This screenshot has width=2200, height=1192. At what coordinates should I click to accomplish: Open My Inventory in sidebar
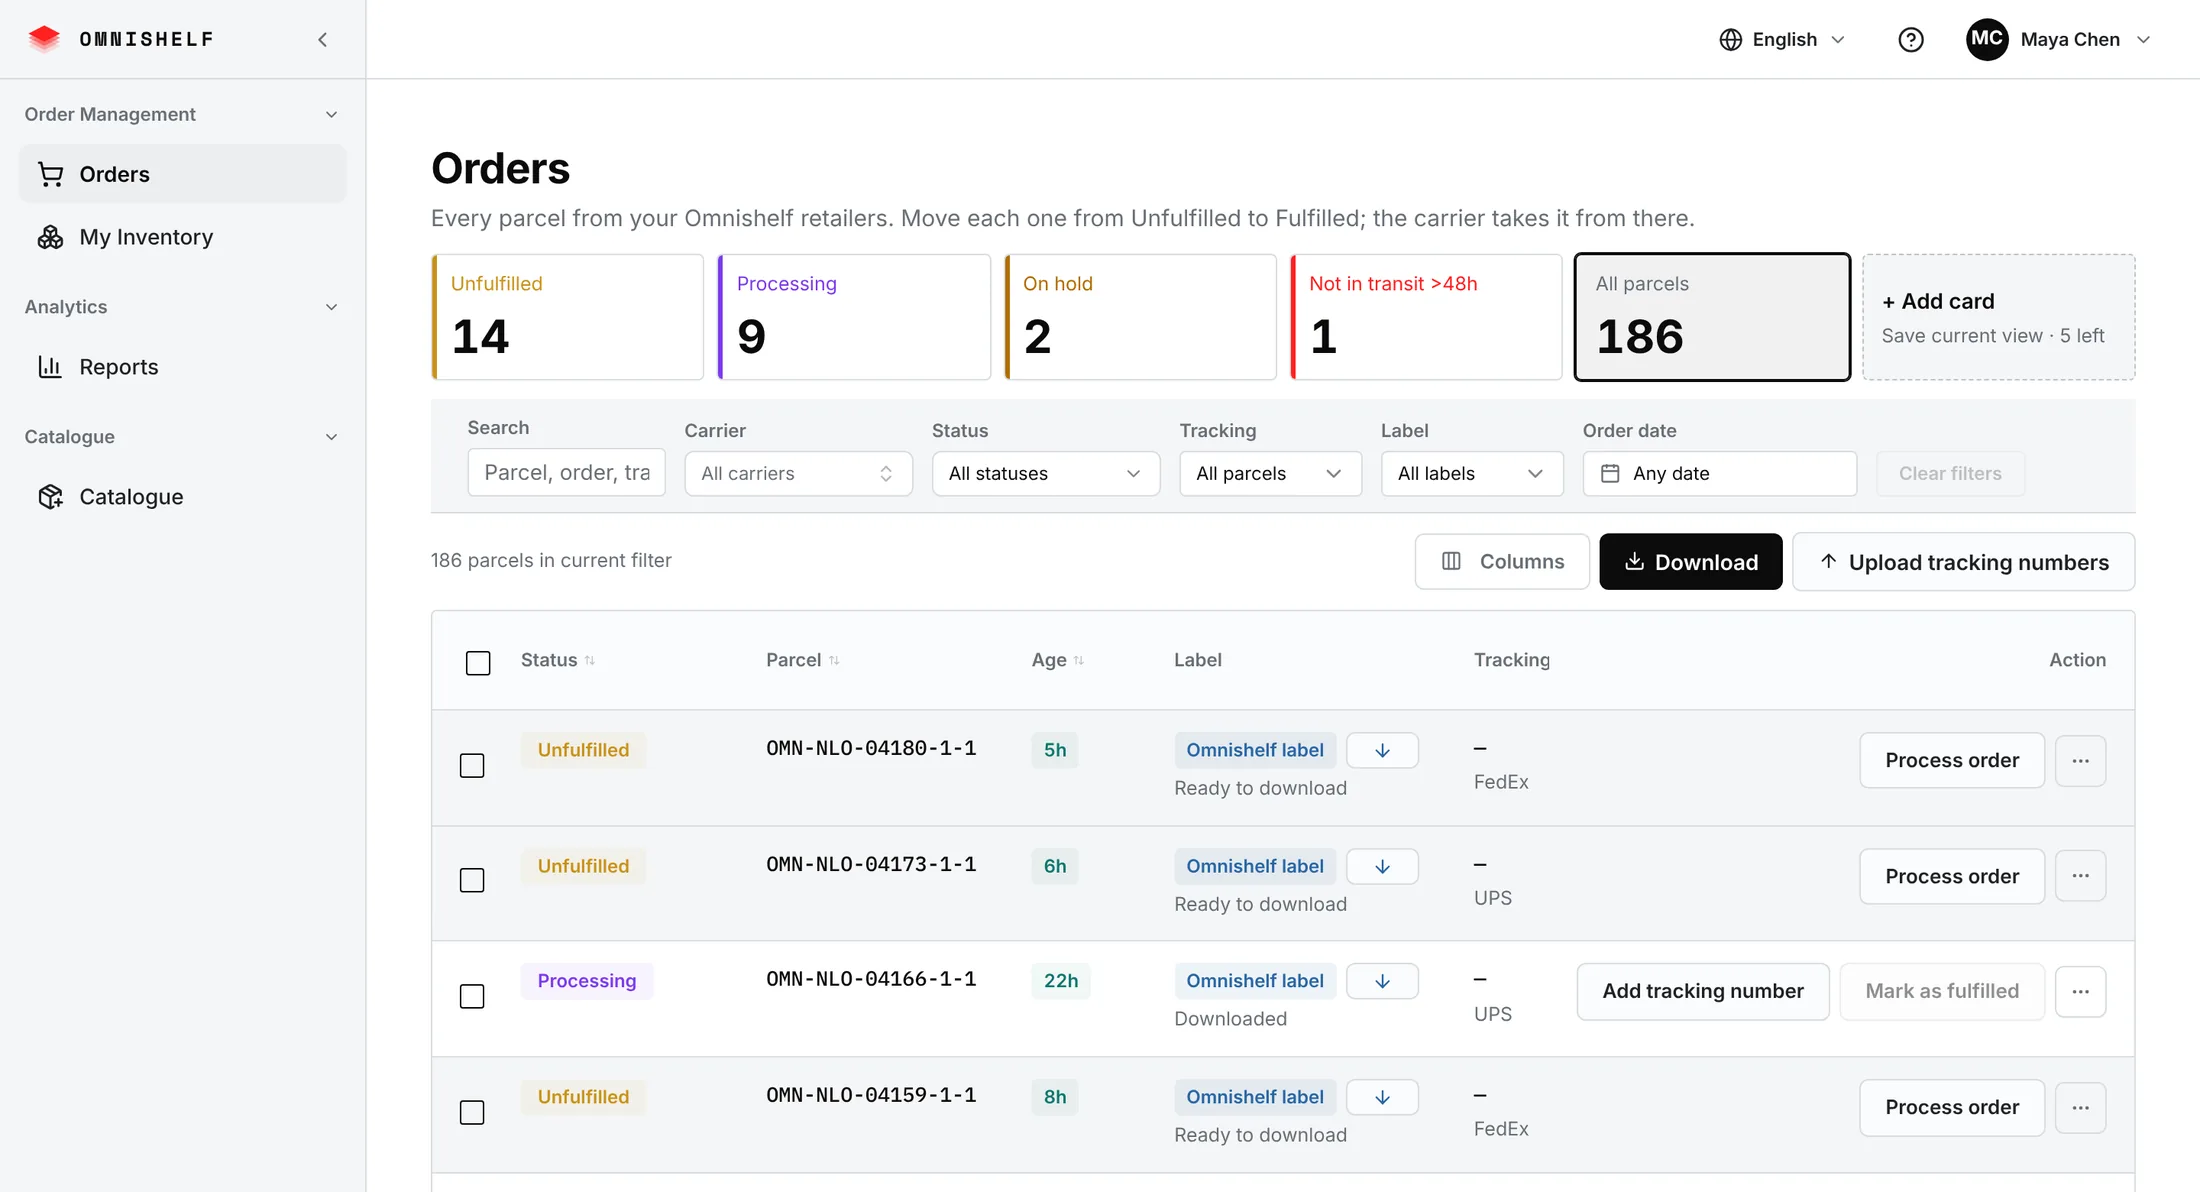182,237
